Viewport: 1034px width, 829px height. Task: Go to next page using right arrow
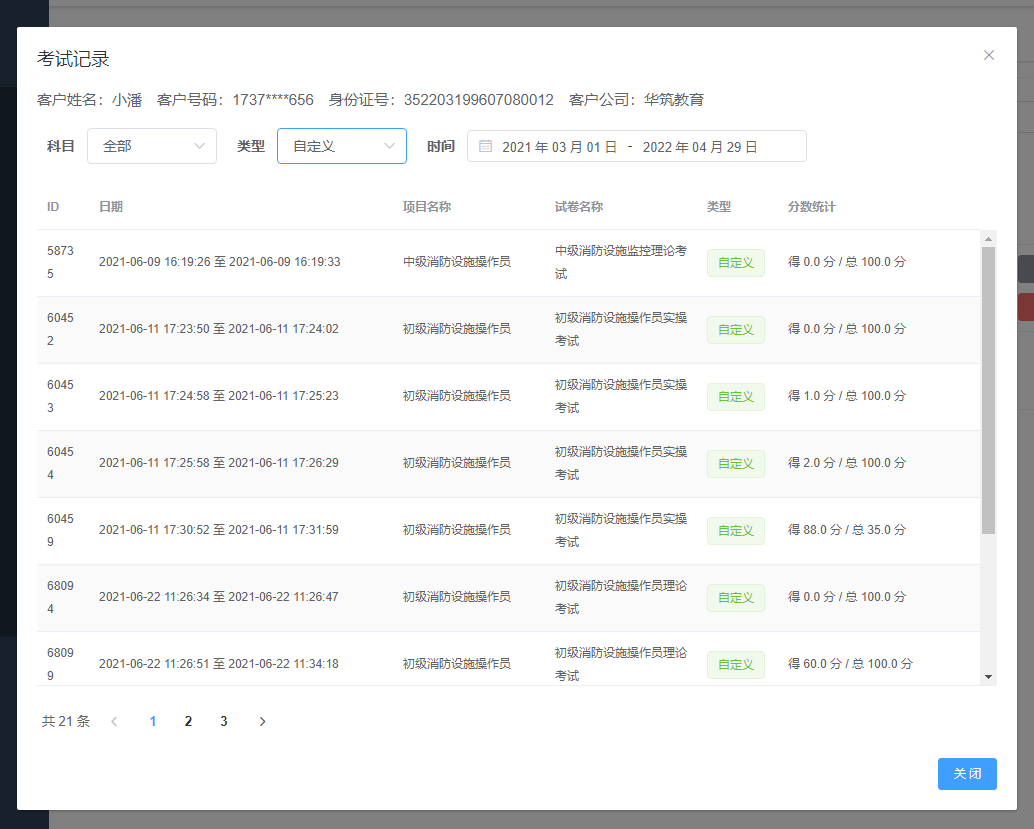point(262,721)
